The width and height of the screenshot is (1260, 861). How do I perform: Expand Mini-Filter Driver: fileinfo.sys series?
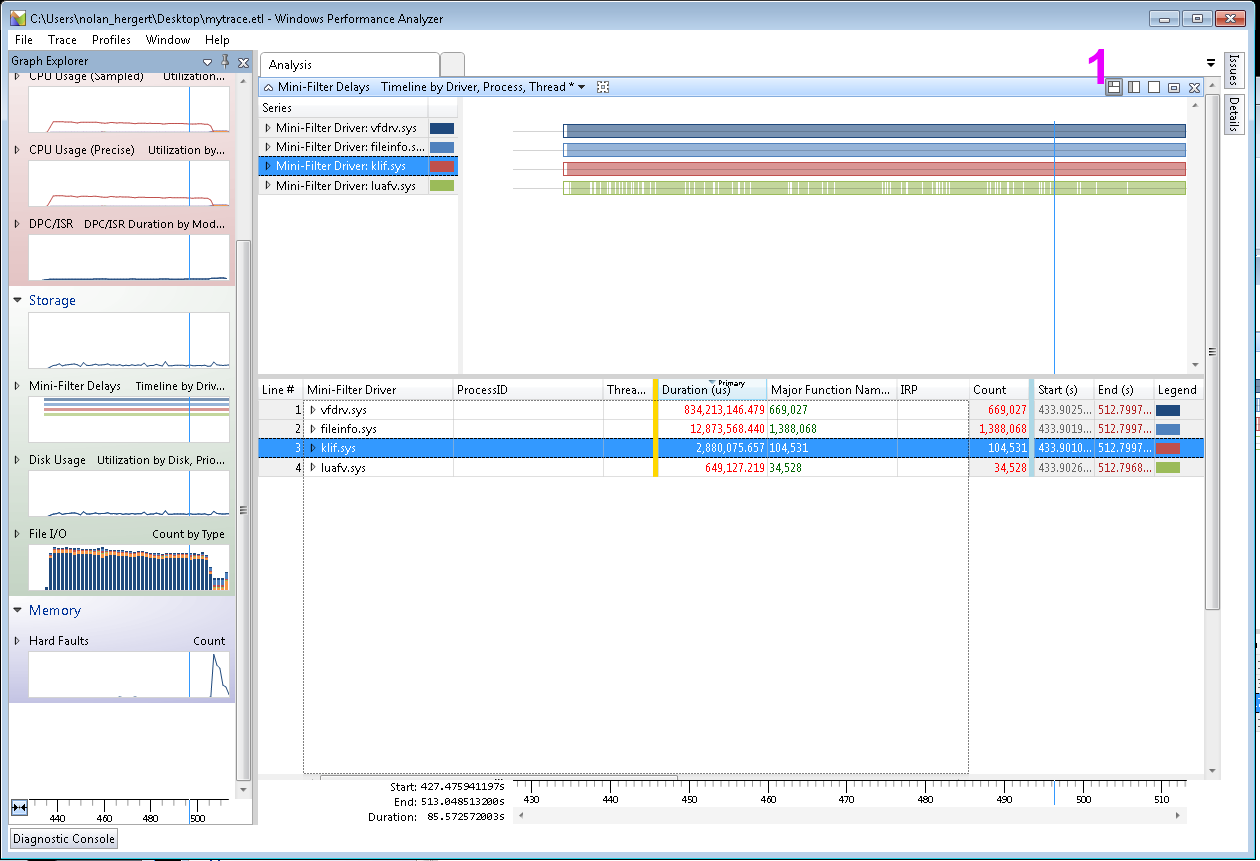coord(267,147)
